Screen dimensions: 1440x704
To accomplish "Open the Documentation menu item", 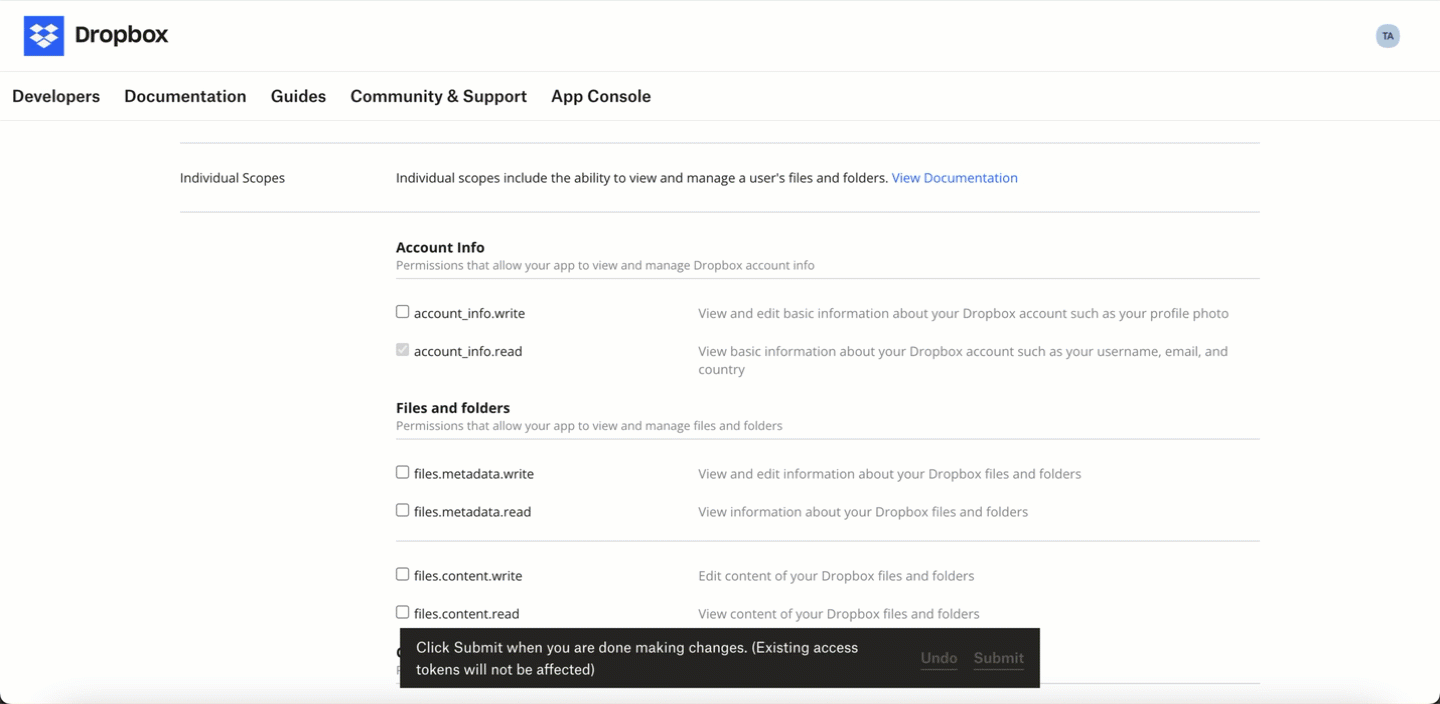I will coord(185,96).
